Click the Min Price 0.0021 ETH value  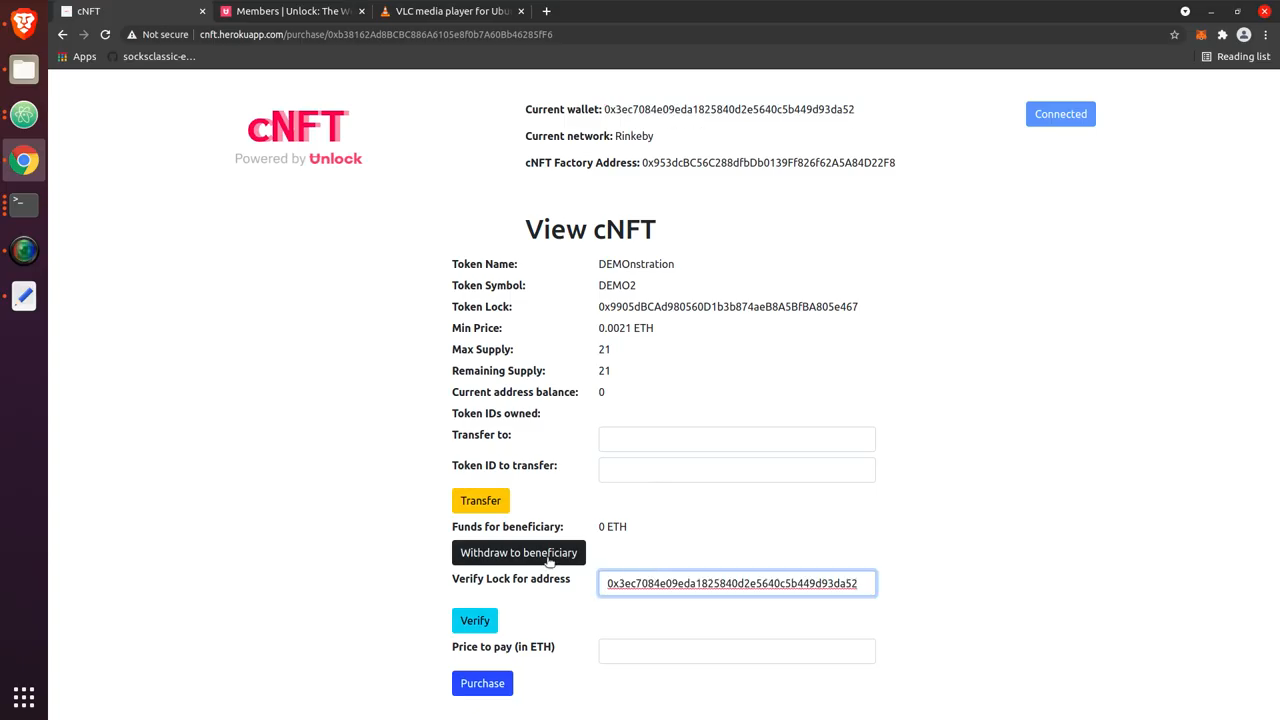pos(626,328)
